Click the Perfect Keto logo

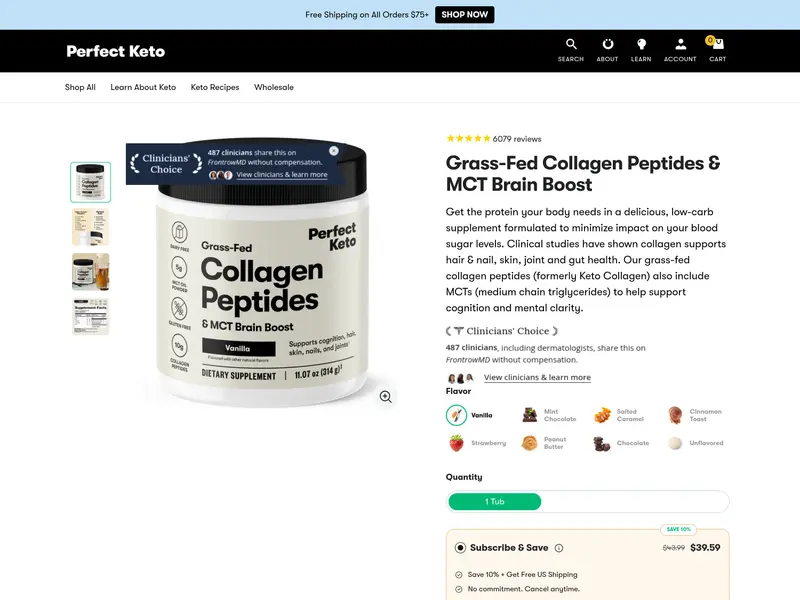tap(116, 51)
